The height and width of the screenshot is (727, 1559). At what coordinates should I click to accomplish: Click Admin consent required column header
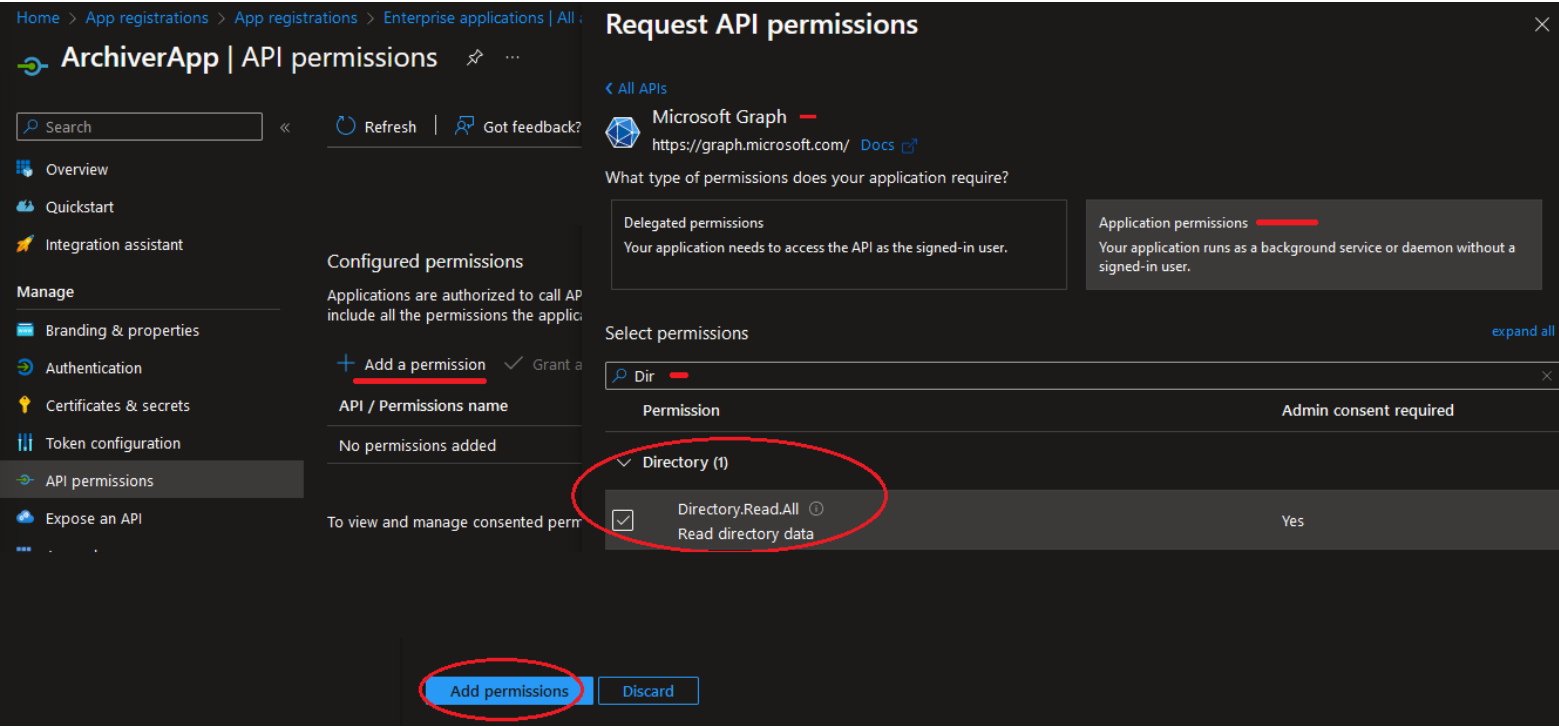click(x=1368, y=410)
